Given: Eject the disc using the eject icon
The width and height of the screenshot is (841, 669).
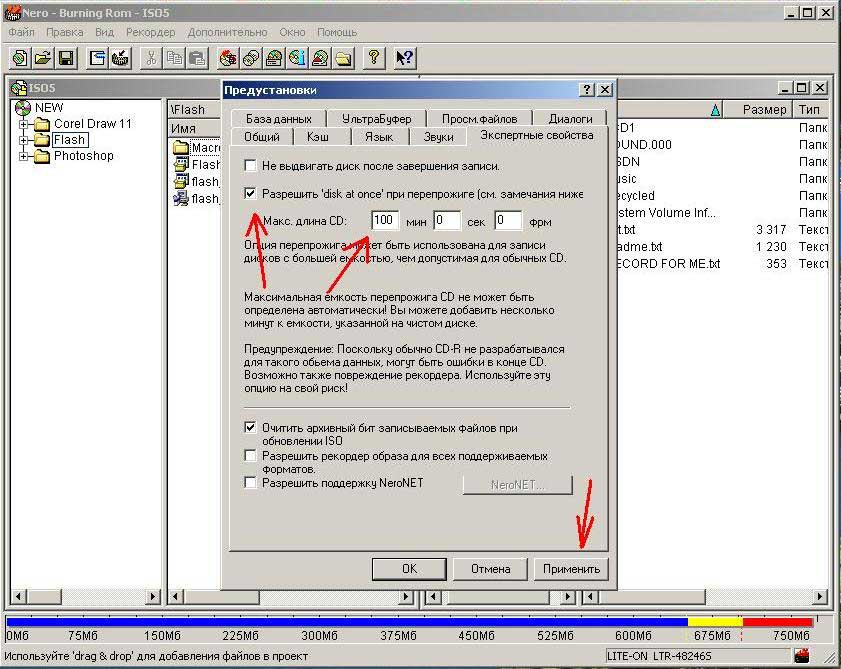Looking at the screenshot, I should click(x=320, y=57).
